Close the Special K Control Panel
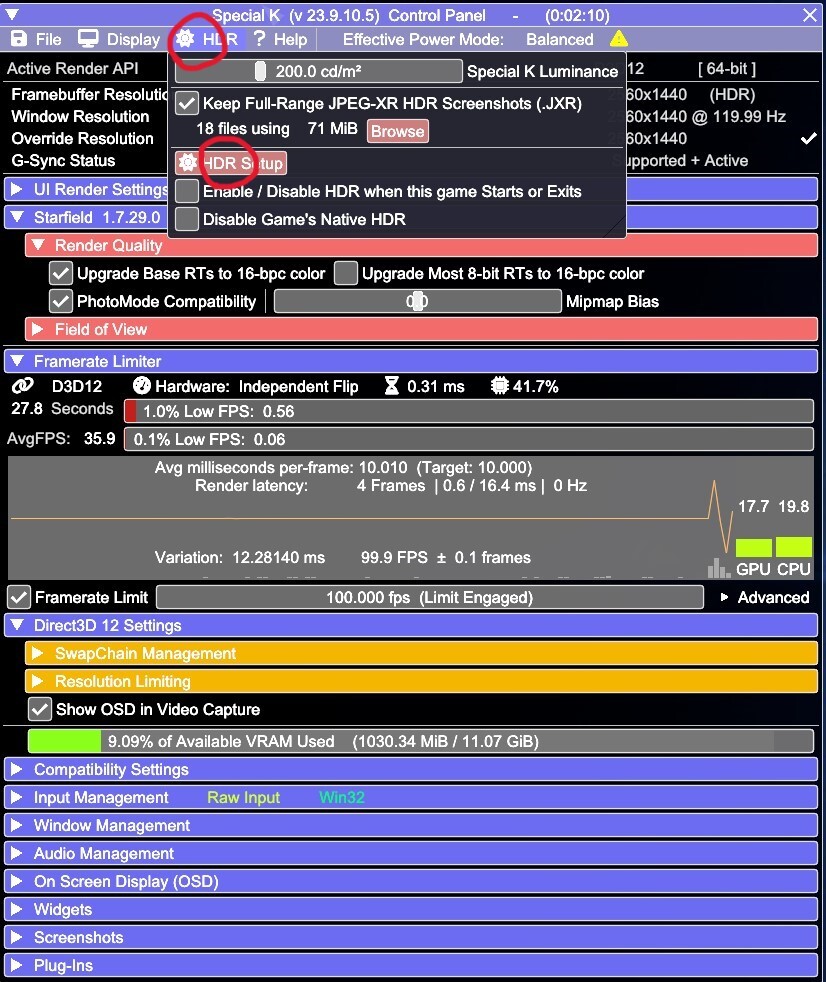Image resolution: width=826 pixels, height=982 pixels. point(809,15)
